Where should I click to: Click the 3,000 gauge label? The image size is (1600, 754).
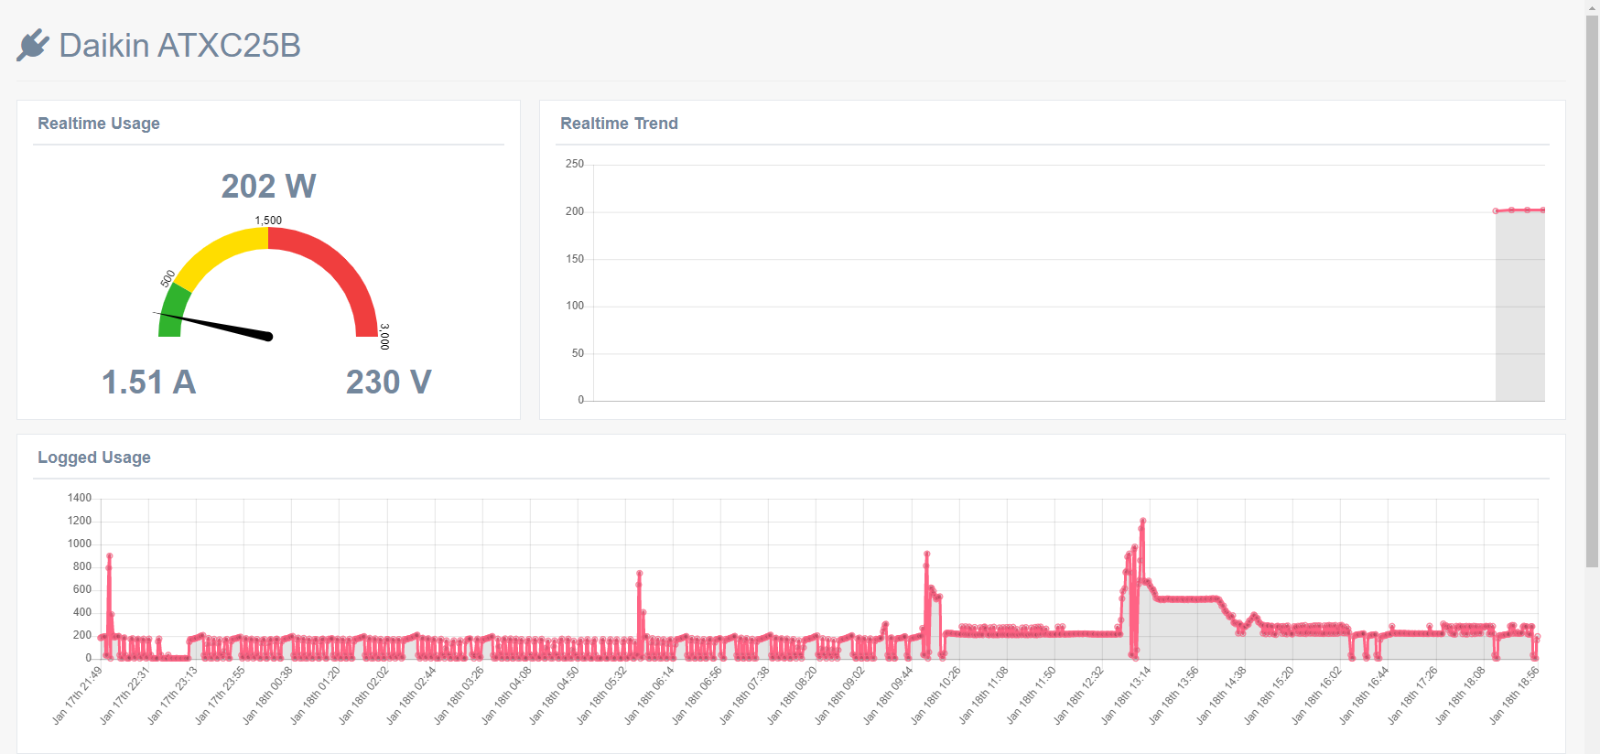pyautogui.click(x=385, y=336)
